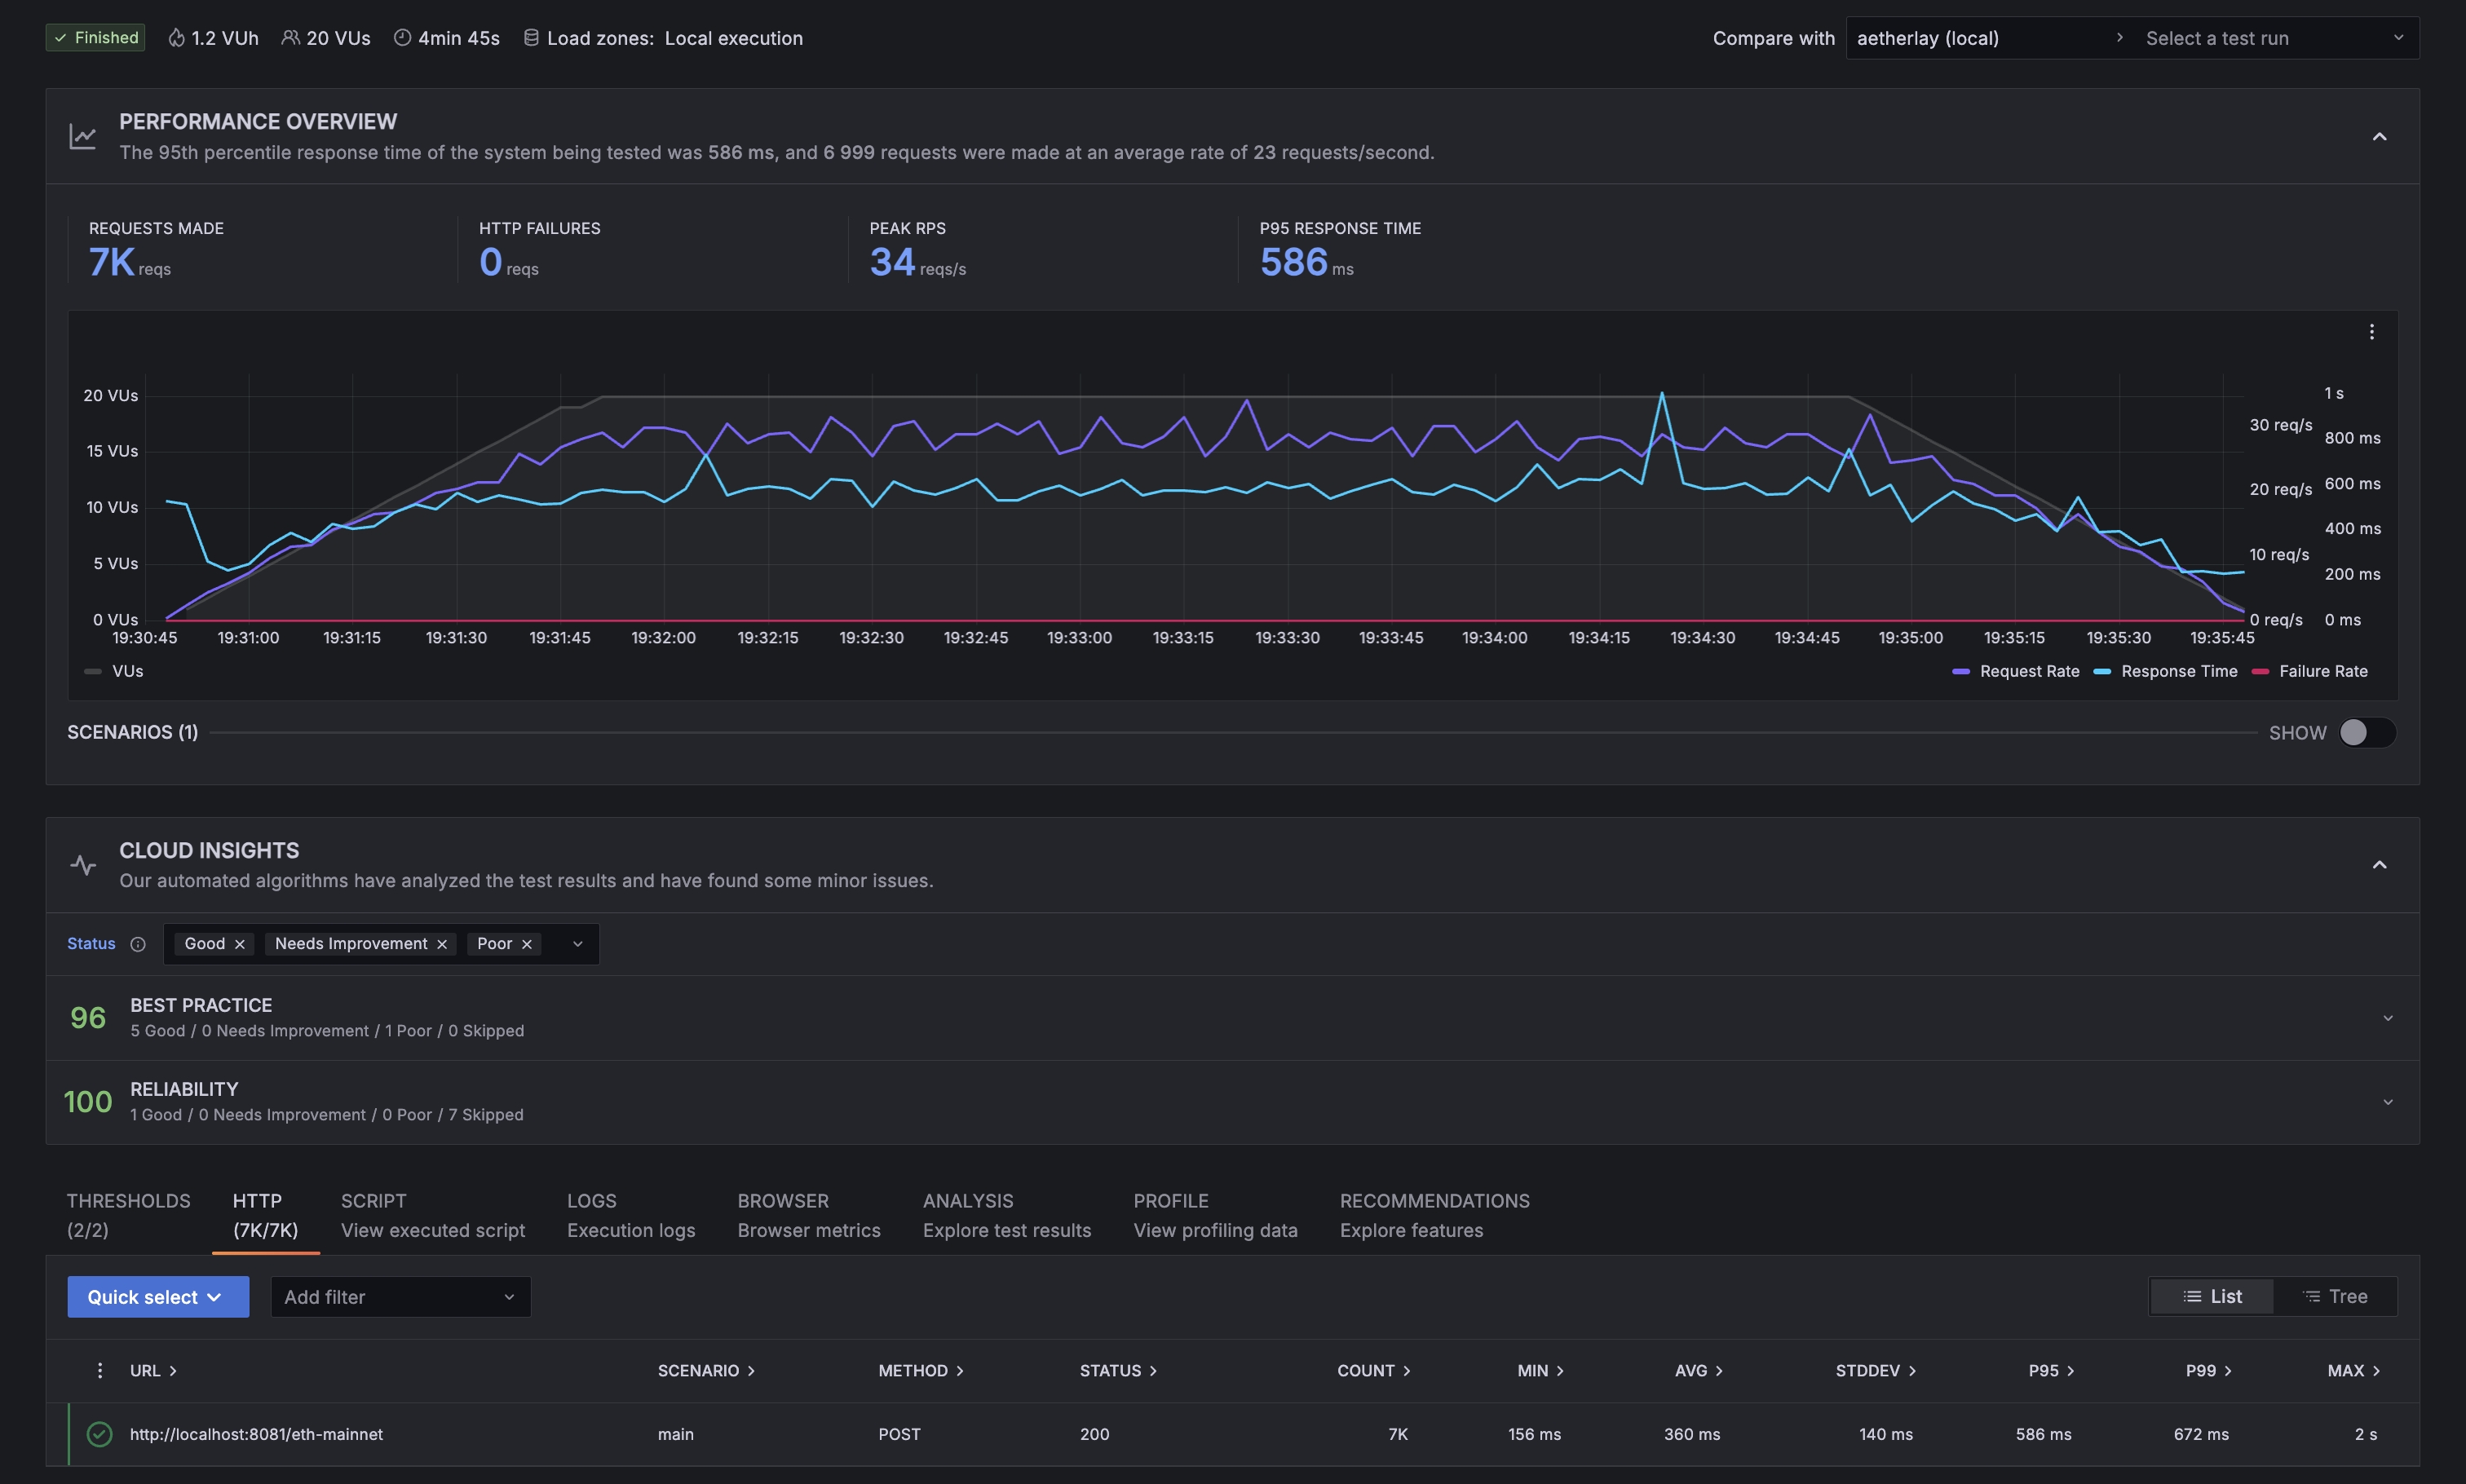Click the Status info circle icon
Image resolution: width=2466 pixels, height=1484 pixels.
pyautogui.click(x=138, y=944)
